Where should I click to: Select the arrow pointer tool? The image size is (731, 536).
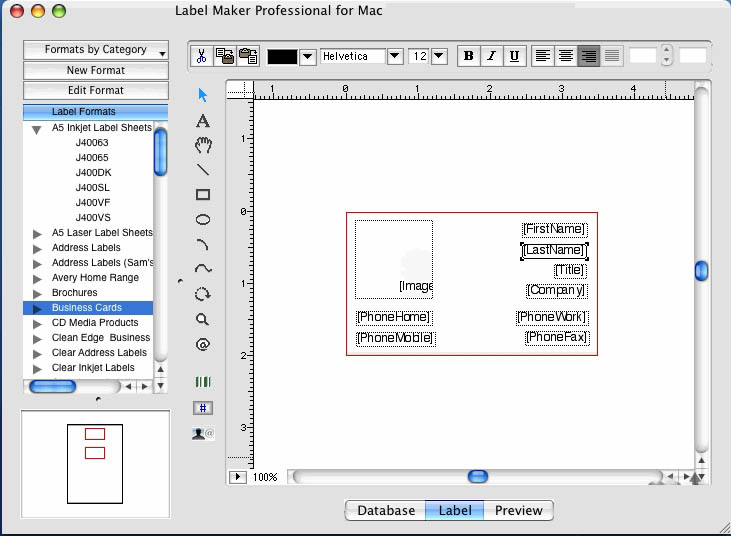[203, 95]
